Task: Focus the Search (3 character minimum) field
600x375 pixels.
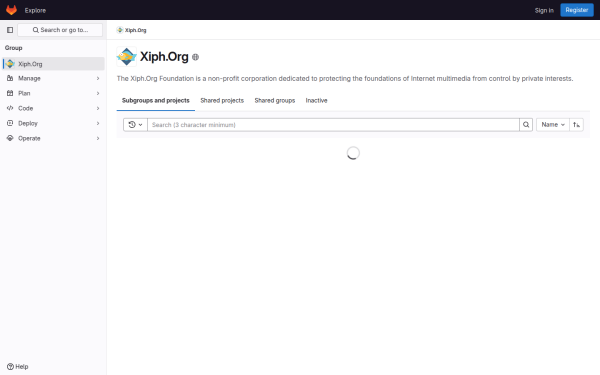Action: [333, 125]
